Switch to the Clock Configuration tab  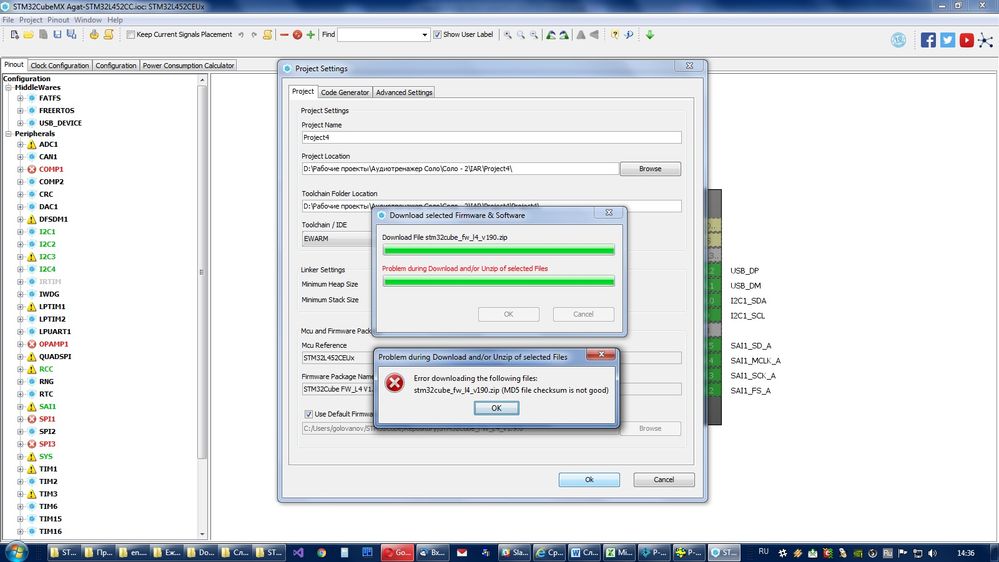coord(60,65)
